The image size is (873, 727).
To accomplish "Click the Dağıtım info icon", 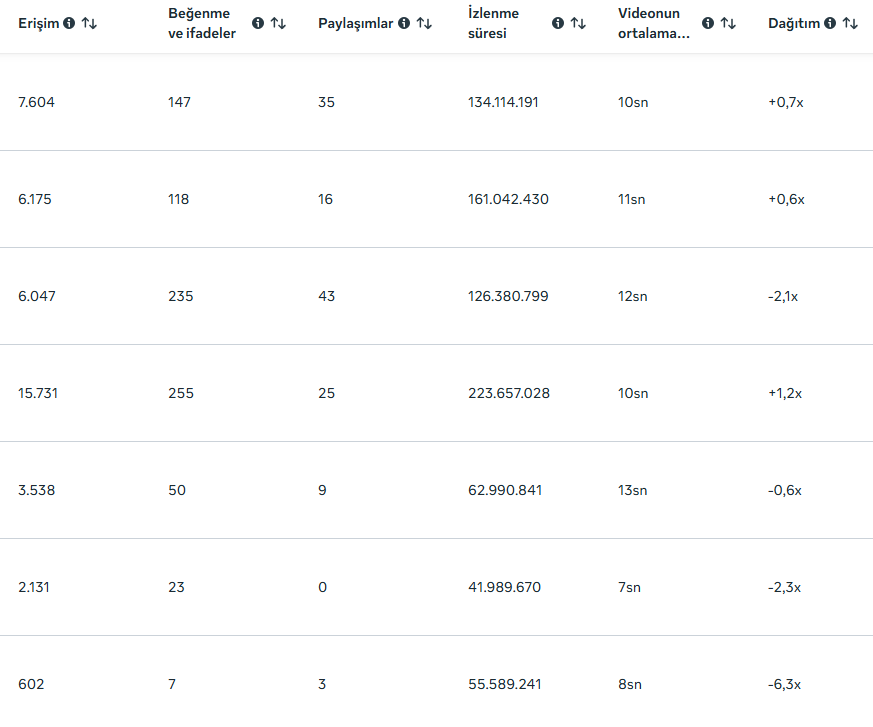I will pos(830,23).
